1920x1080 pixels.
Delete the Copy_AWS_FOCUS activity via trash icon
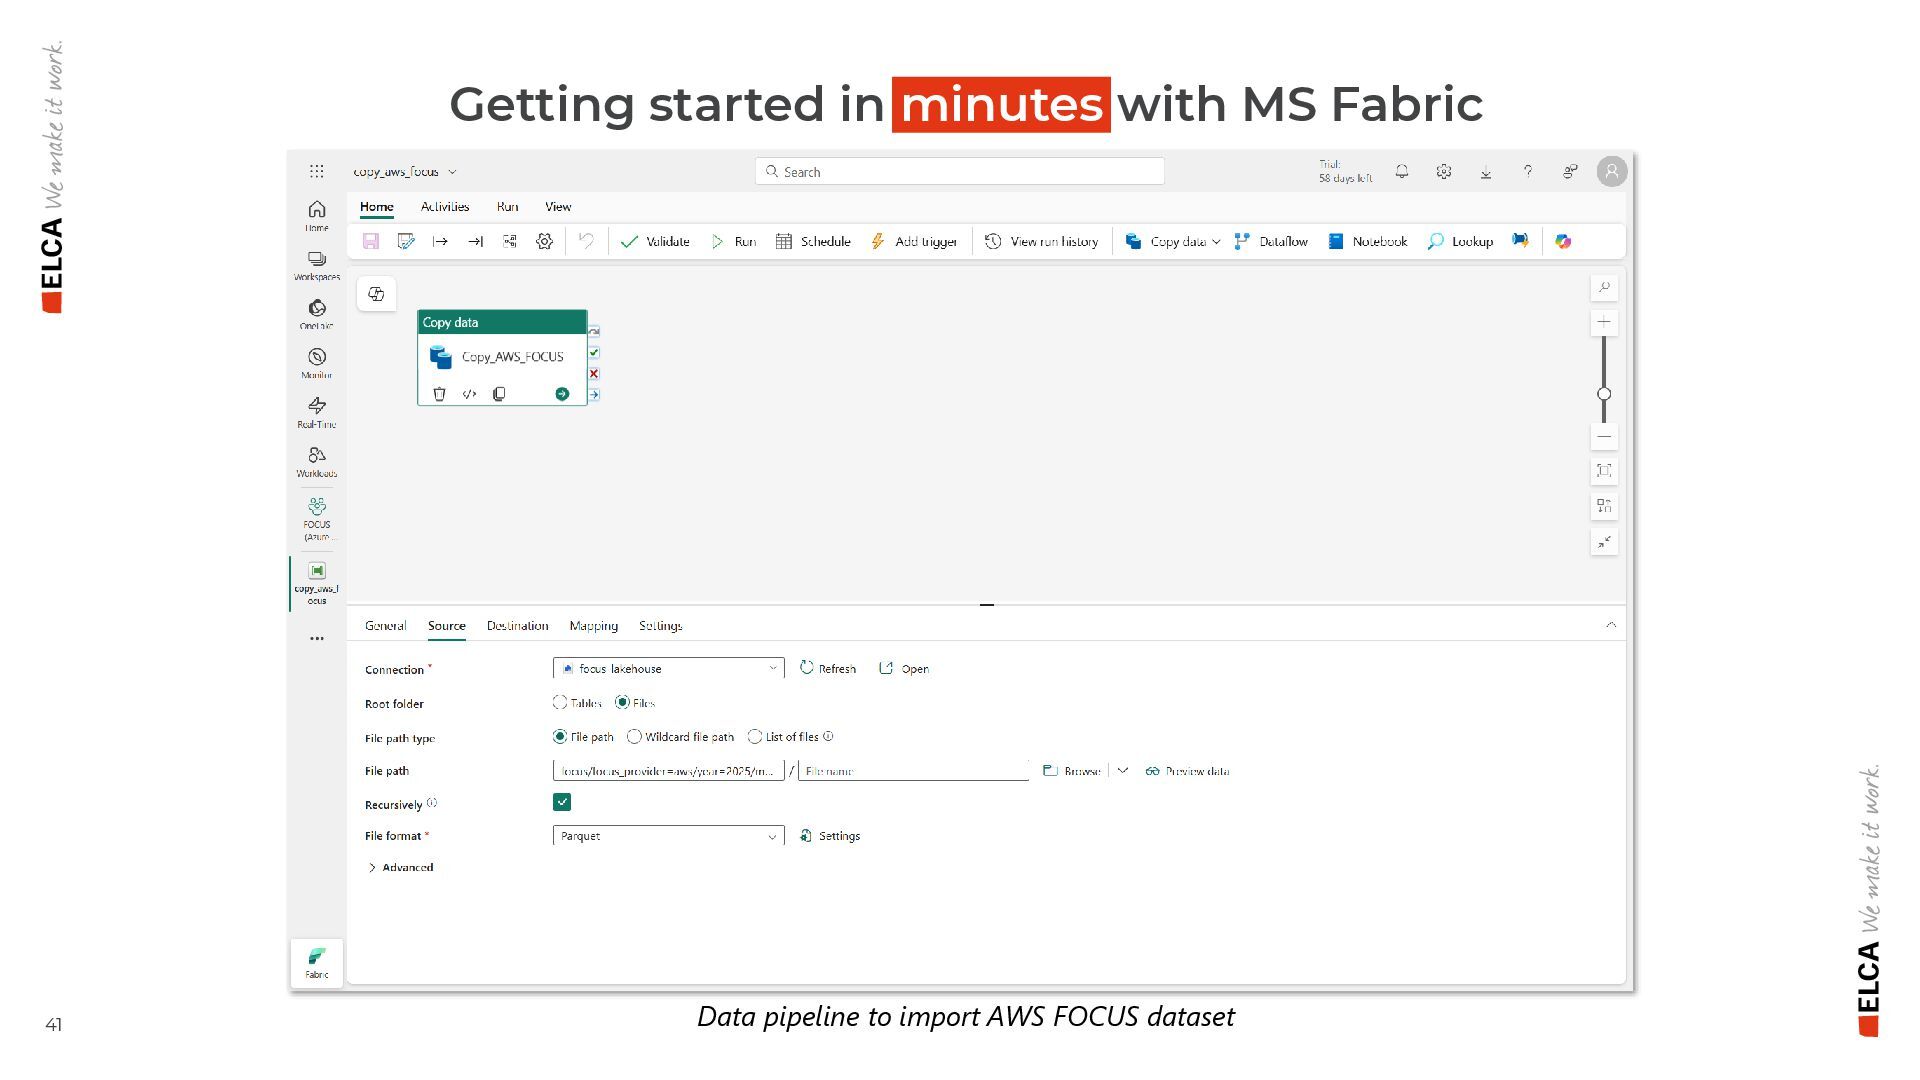(439, 394)
